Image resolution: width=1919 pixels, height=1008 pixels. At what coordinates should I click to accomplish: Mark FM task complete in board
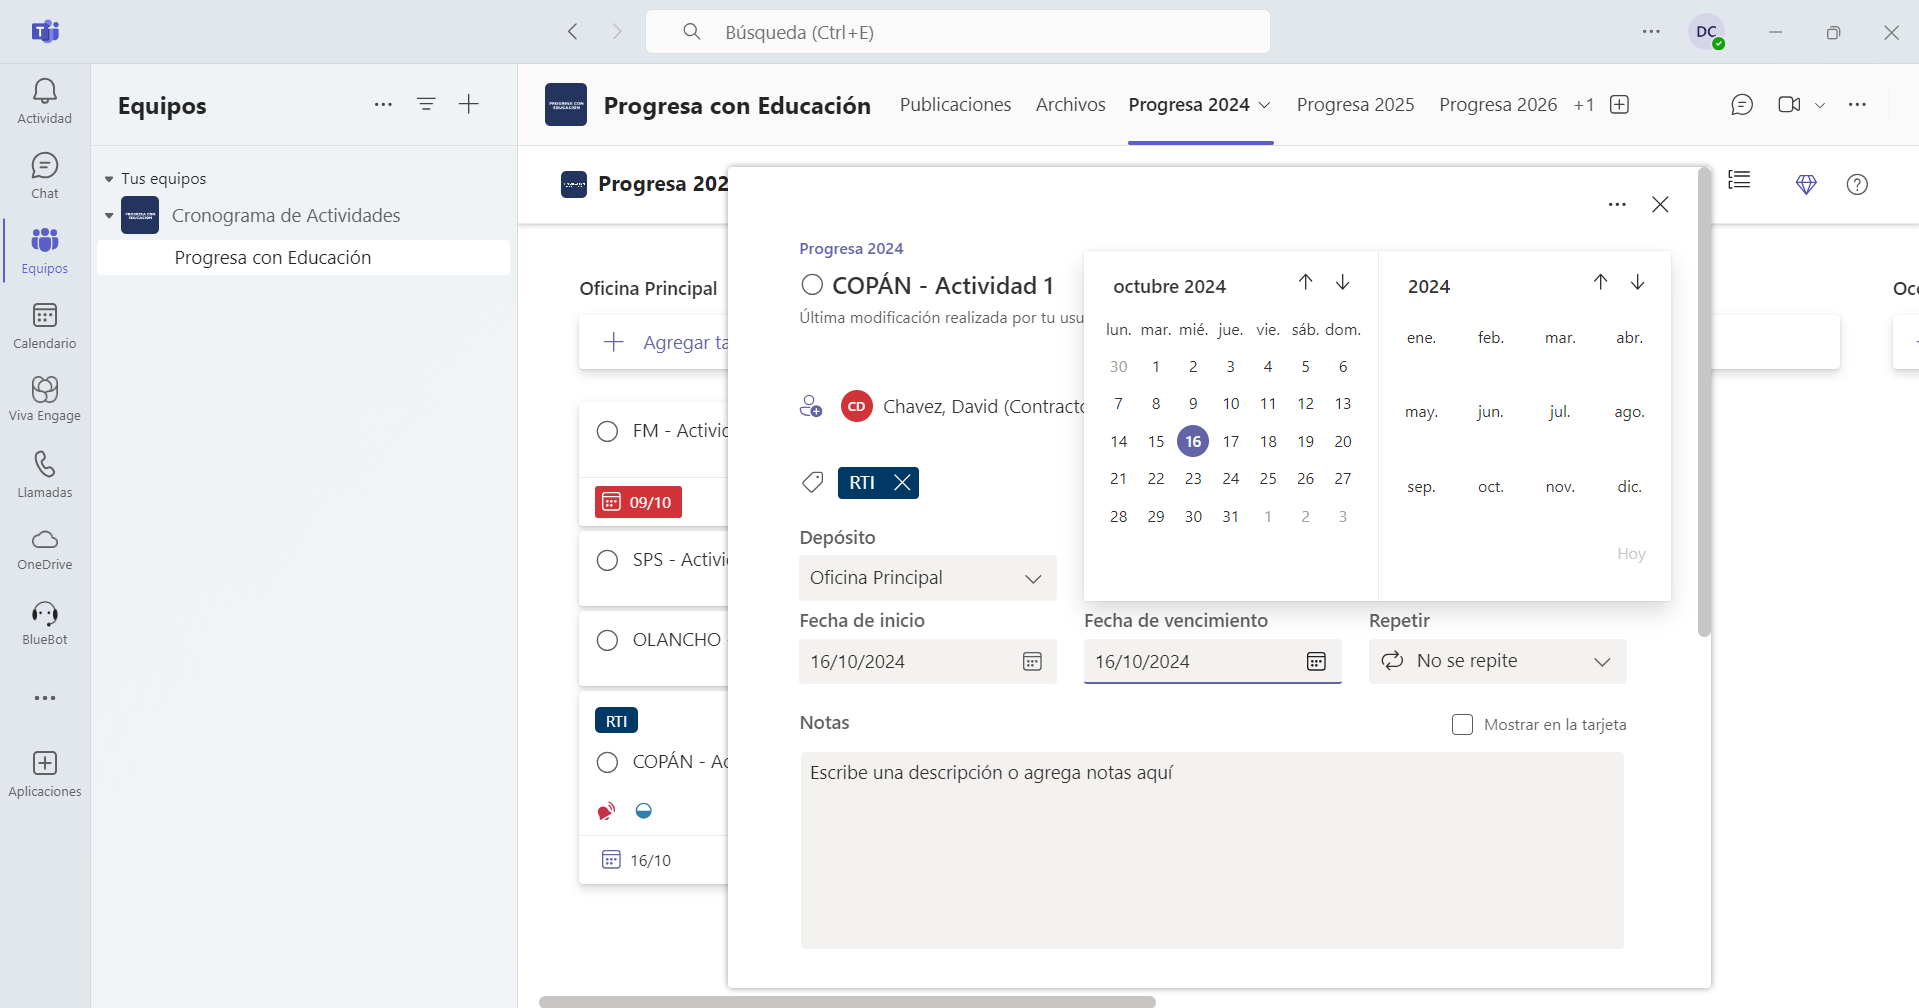(607, 431)
